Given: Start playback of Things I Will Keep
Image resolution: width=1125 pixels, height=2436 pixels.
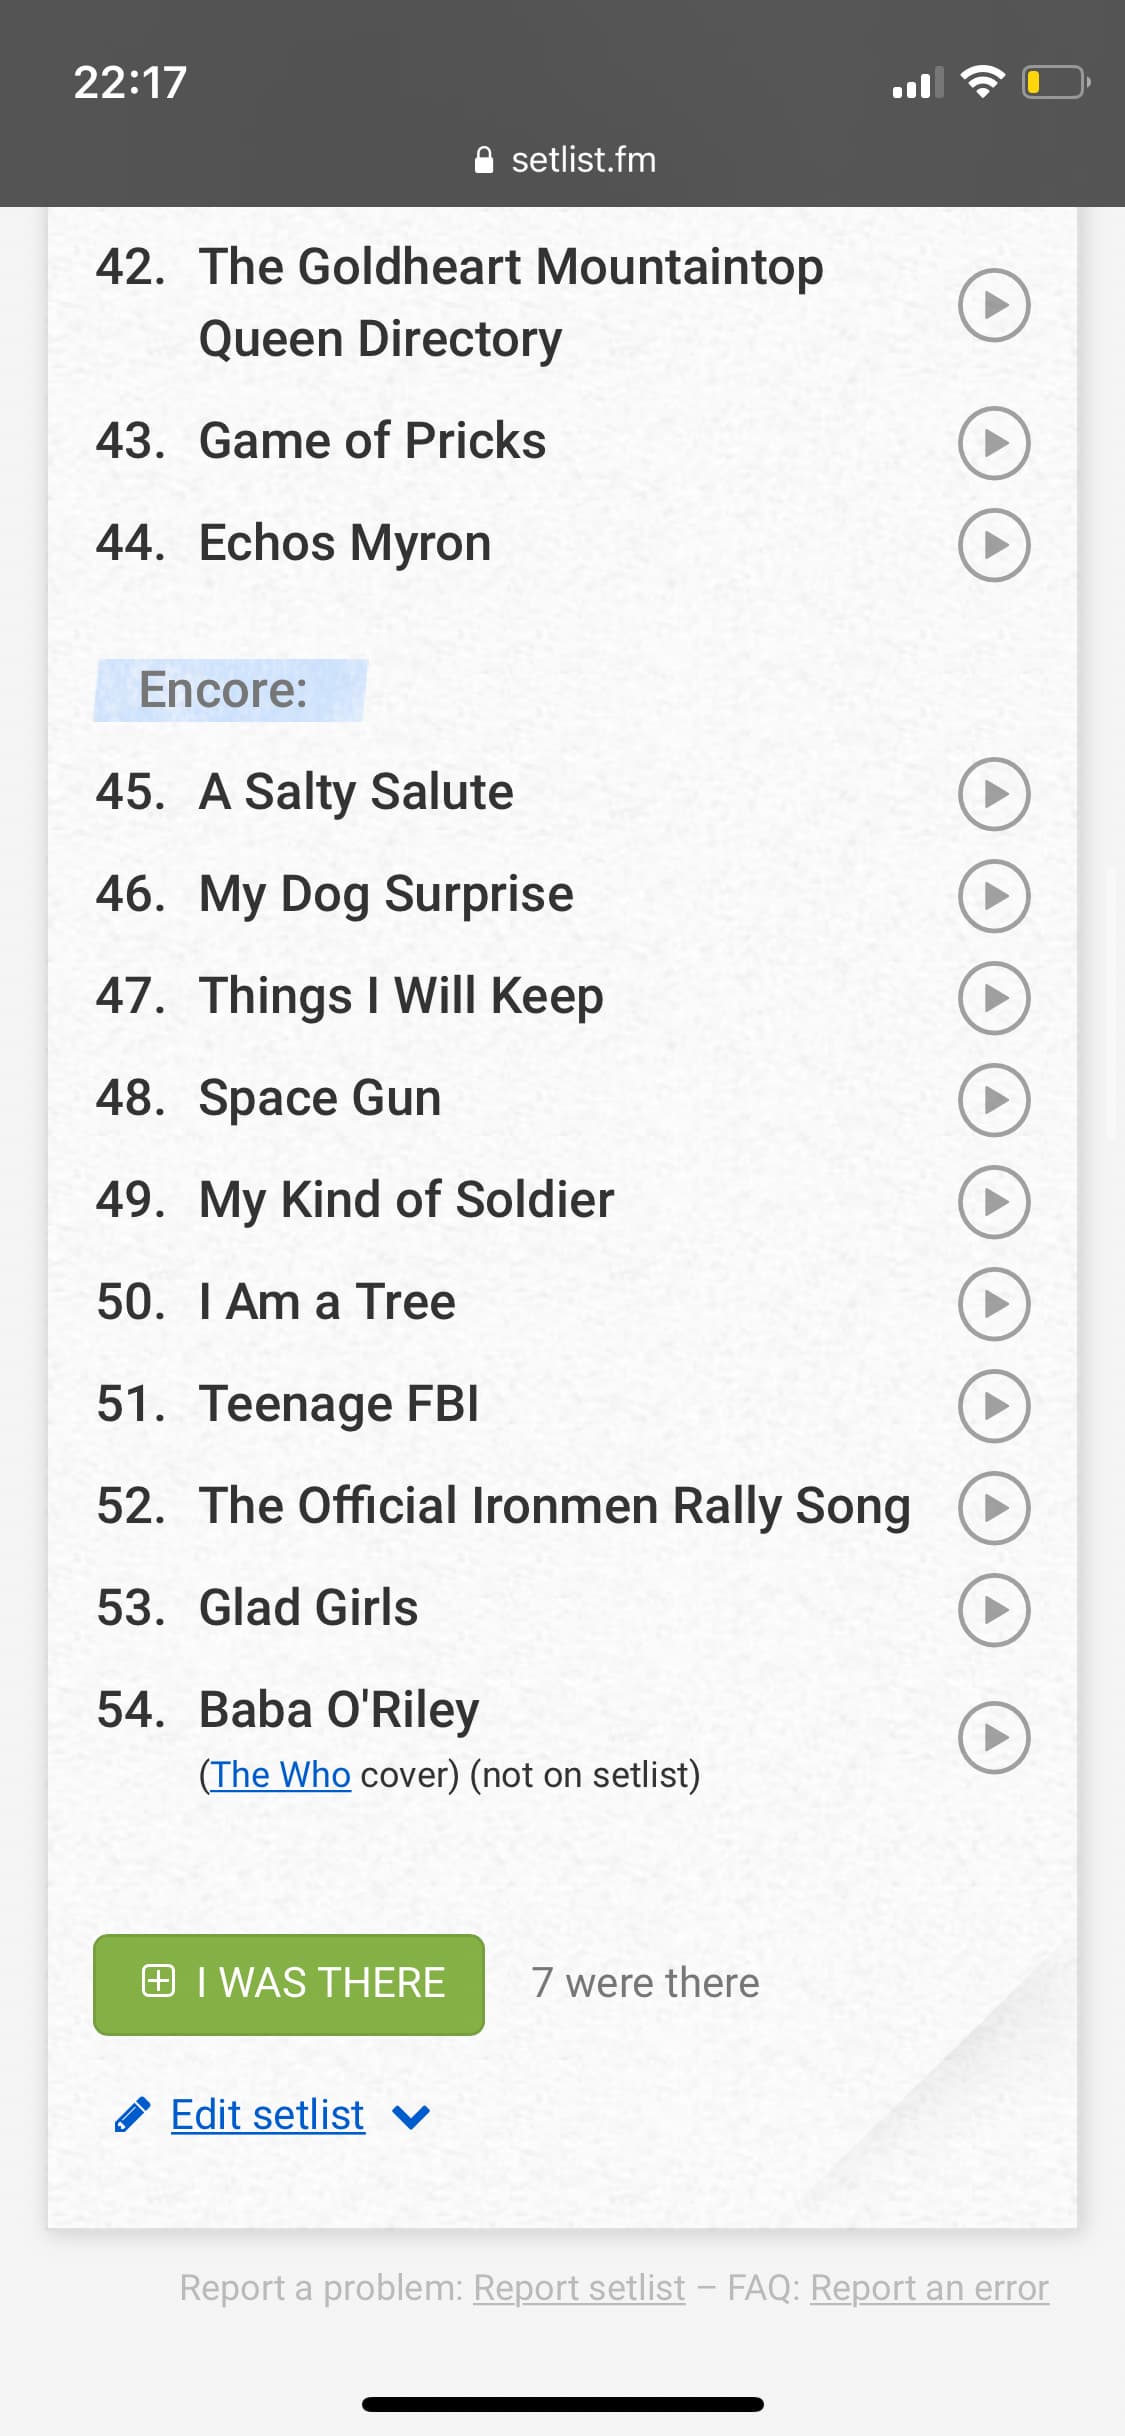Looking at the screenshot, I should click(x=993, y=998).
